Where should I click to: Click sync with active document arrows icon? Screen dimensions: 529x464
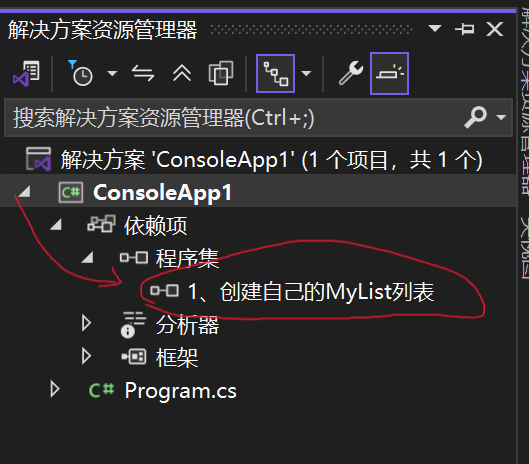point(143,73)
